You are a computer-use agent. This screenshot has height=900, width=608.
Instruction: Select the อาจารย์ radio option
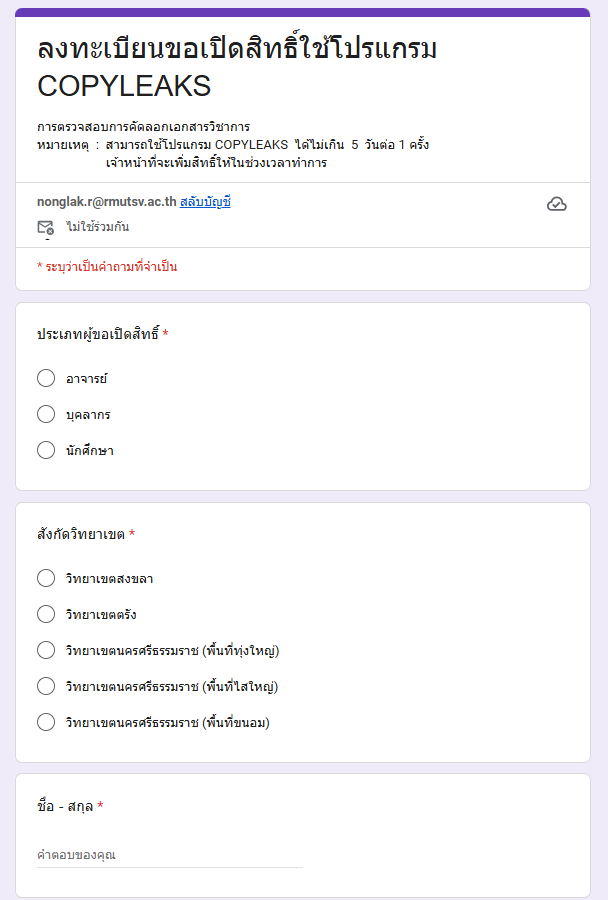[x=46, y=378]
